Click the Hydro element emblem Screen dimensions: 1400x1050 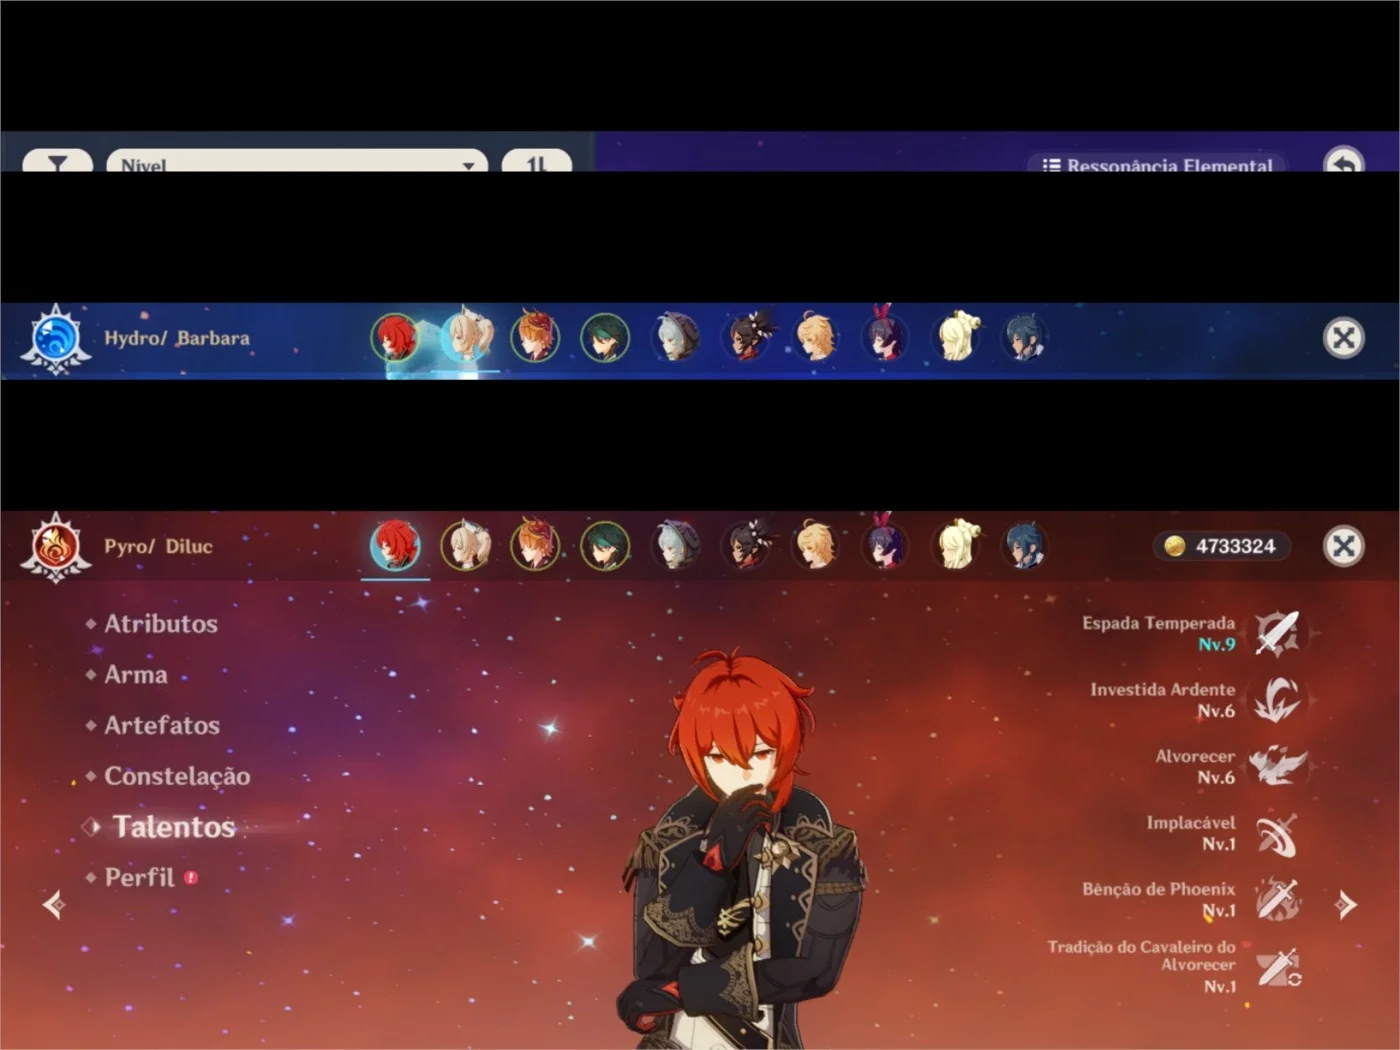[56, 339]
